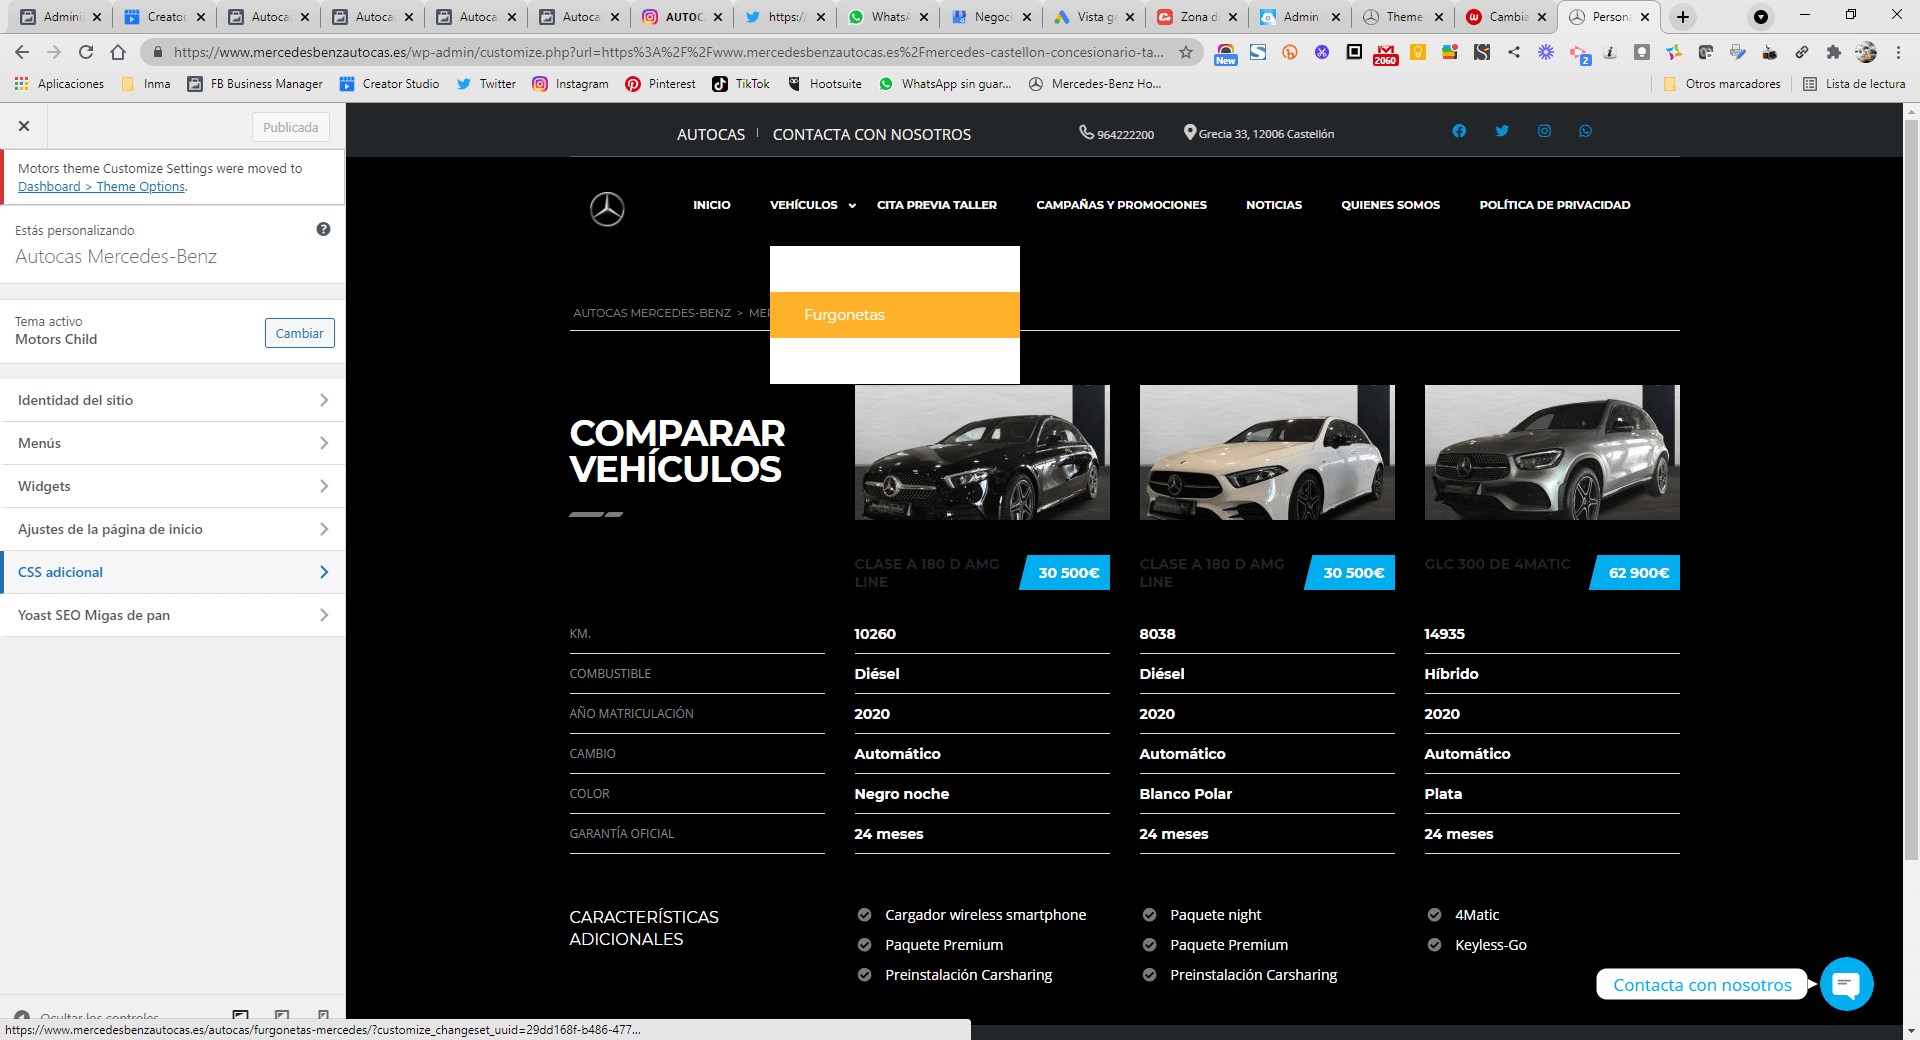Open the customizer help question-mark icon
The width and height of the screenshot is (1920, 1040).
[x=323, y=229]
